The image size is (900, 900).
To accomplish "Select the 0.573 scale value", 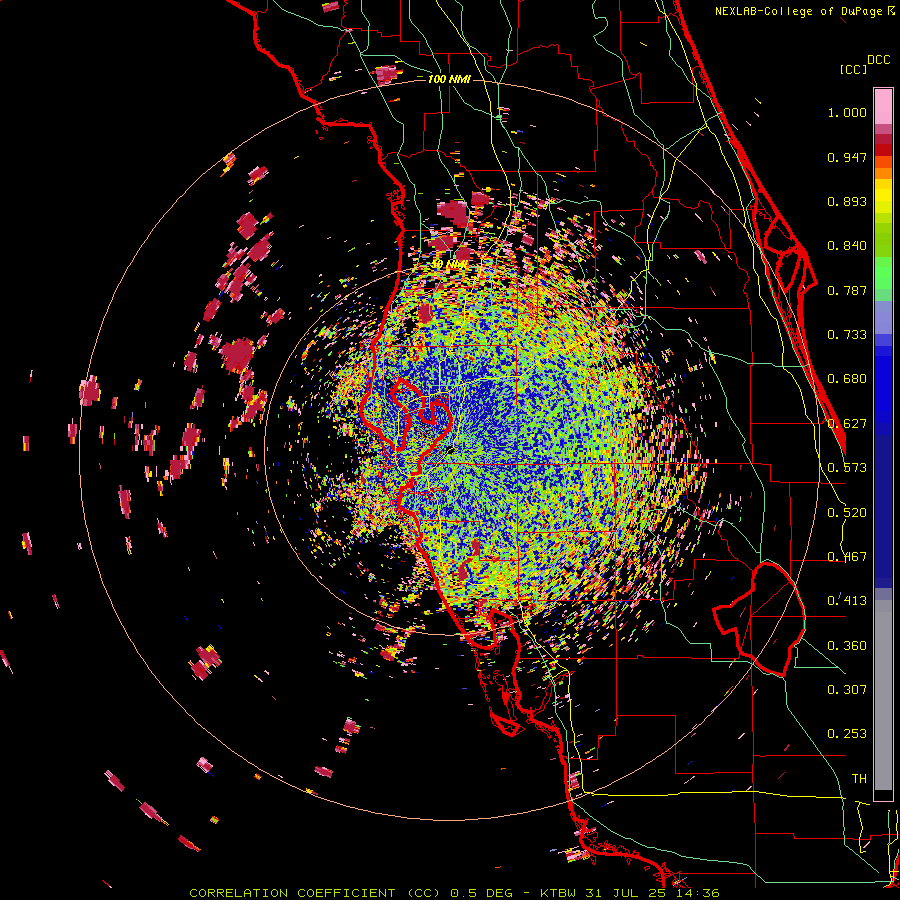I will (x=847, y=468).
